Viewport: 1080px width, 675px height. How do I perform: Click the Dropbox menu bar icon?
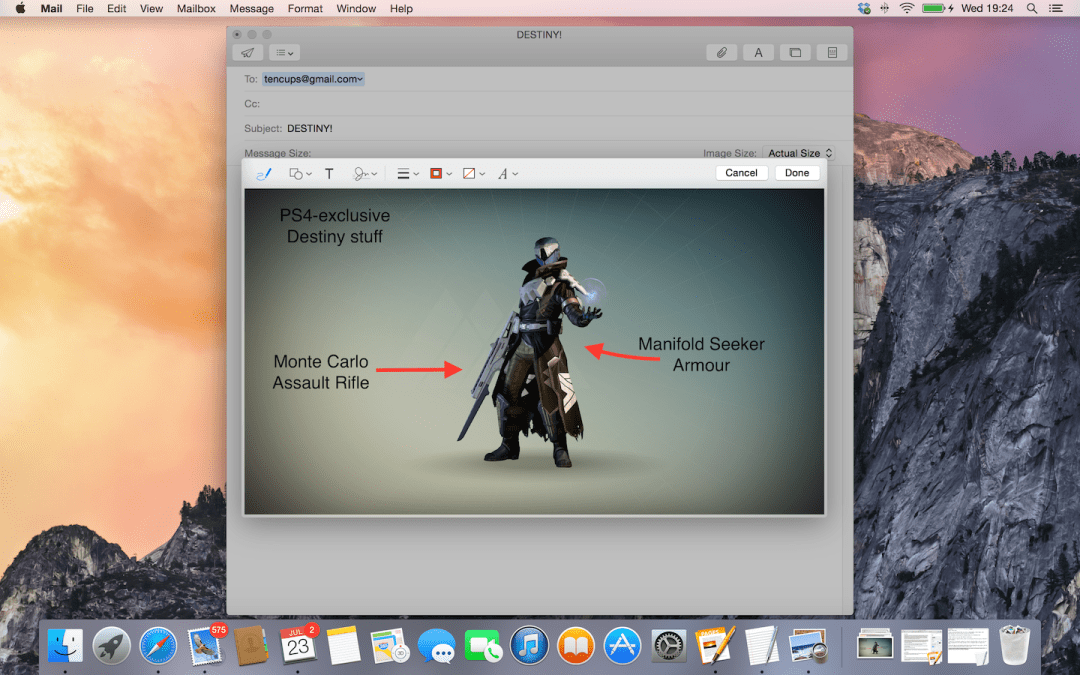click(x=864, y=8)
